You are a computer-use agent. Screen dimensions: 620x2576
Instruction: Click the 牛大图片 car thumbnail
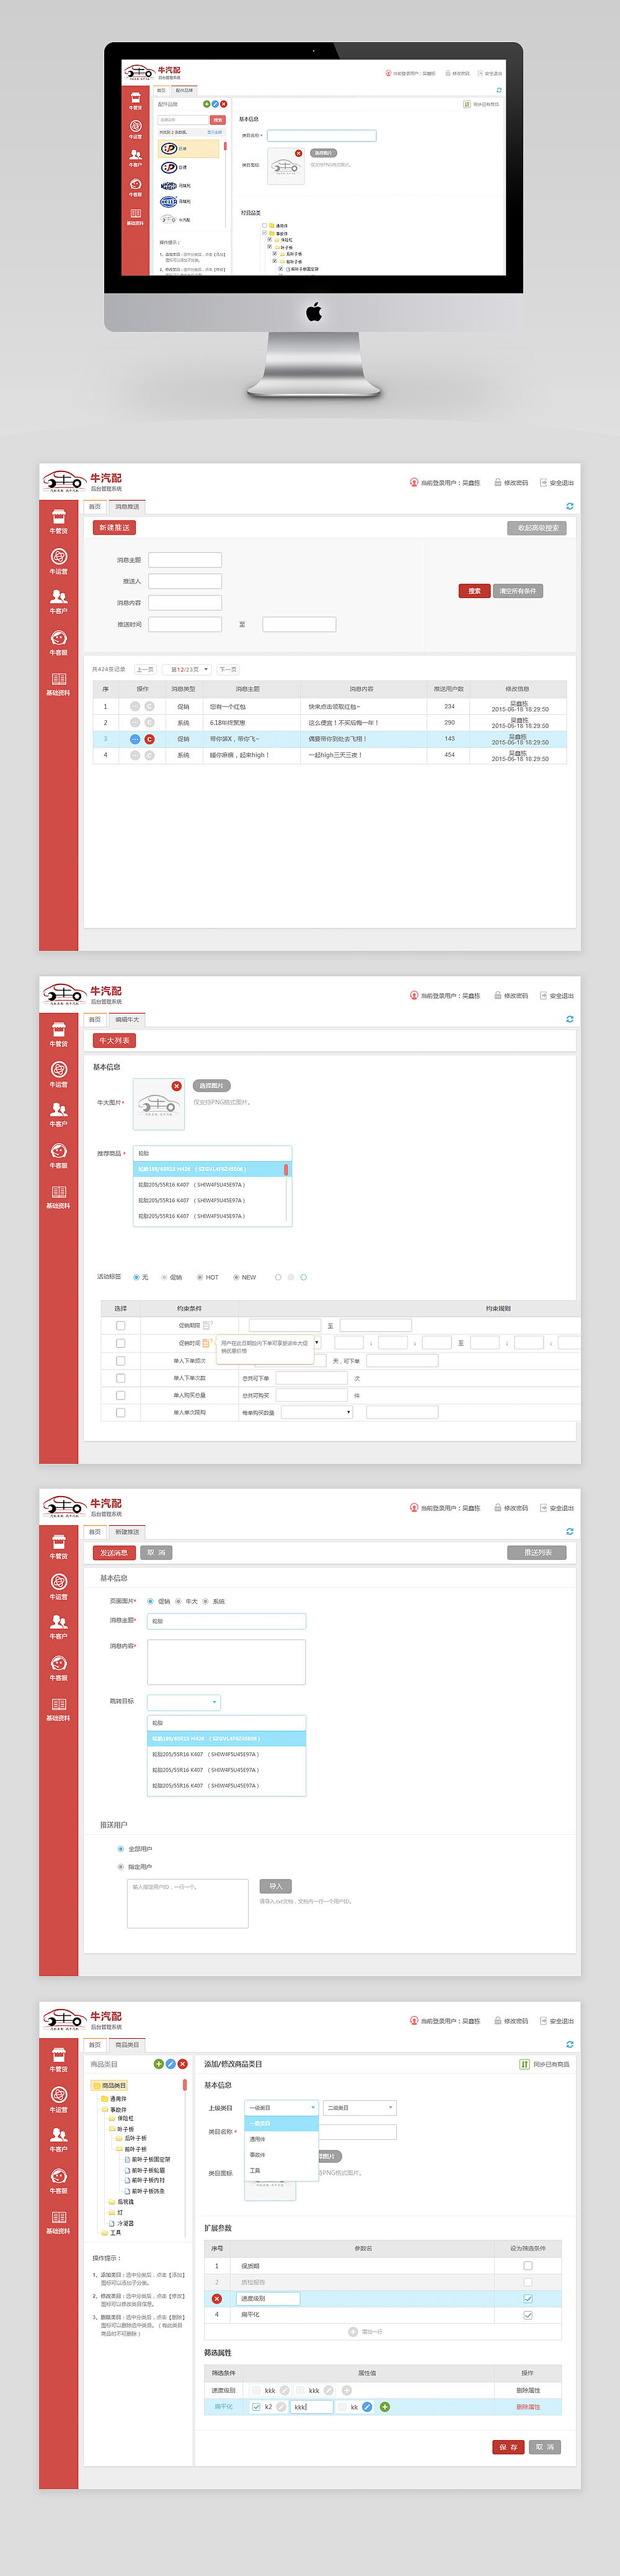coord(158,1105)
